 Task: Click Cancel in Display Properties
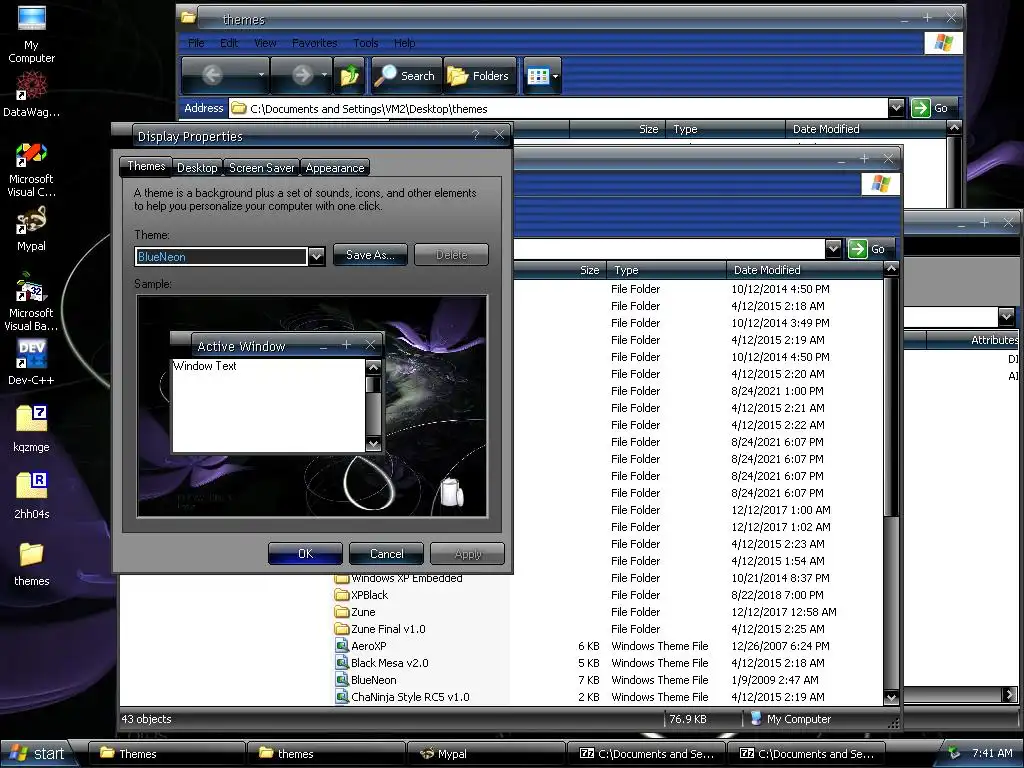[x=387, y=554]
